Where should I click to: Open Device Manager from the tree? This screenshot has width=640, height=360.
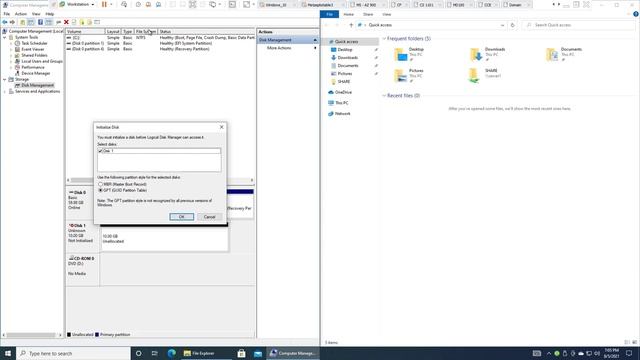36,73
